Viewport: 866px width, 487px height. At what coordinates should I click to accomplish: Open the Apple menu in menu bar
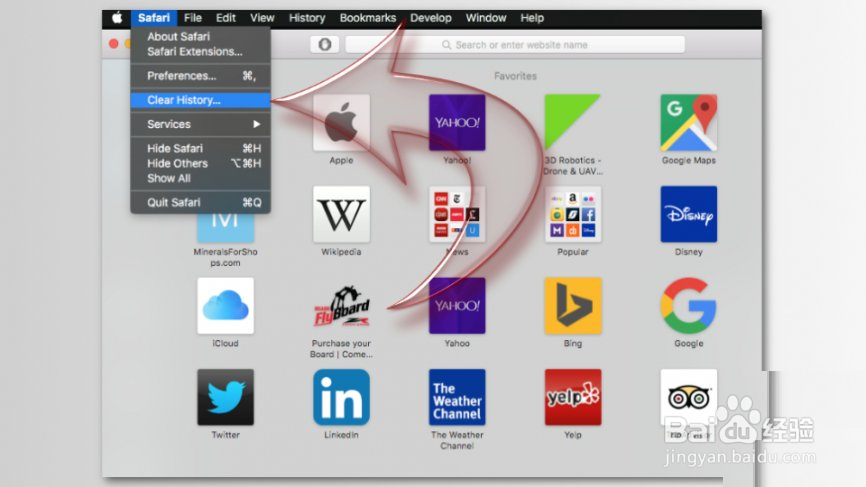[117, 18]
